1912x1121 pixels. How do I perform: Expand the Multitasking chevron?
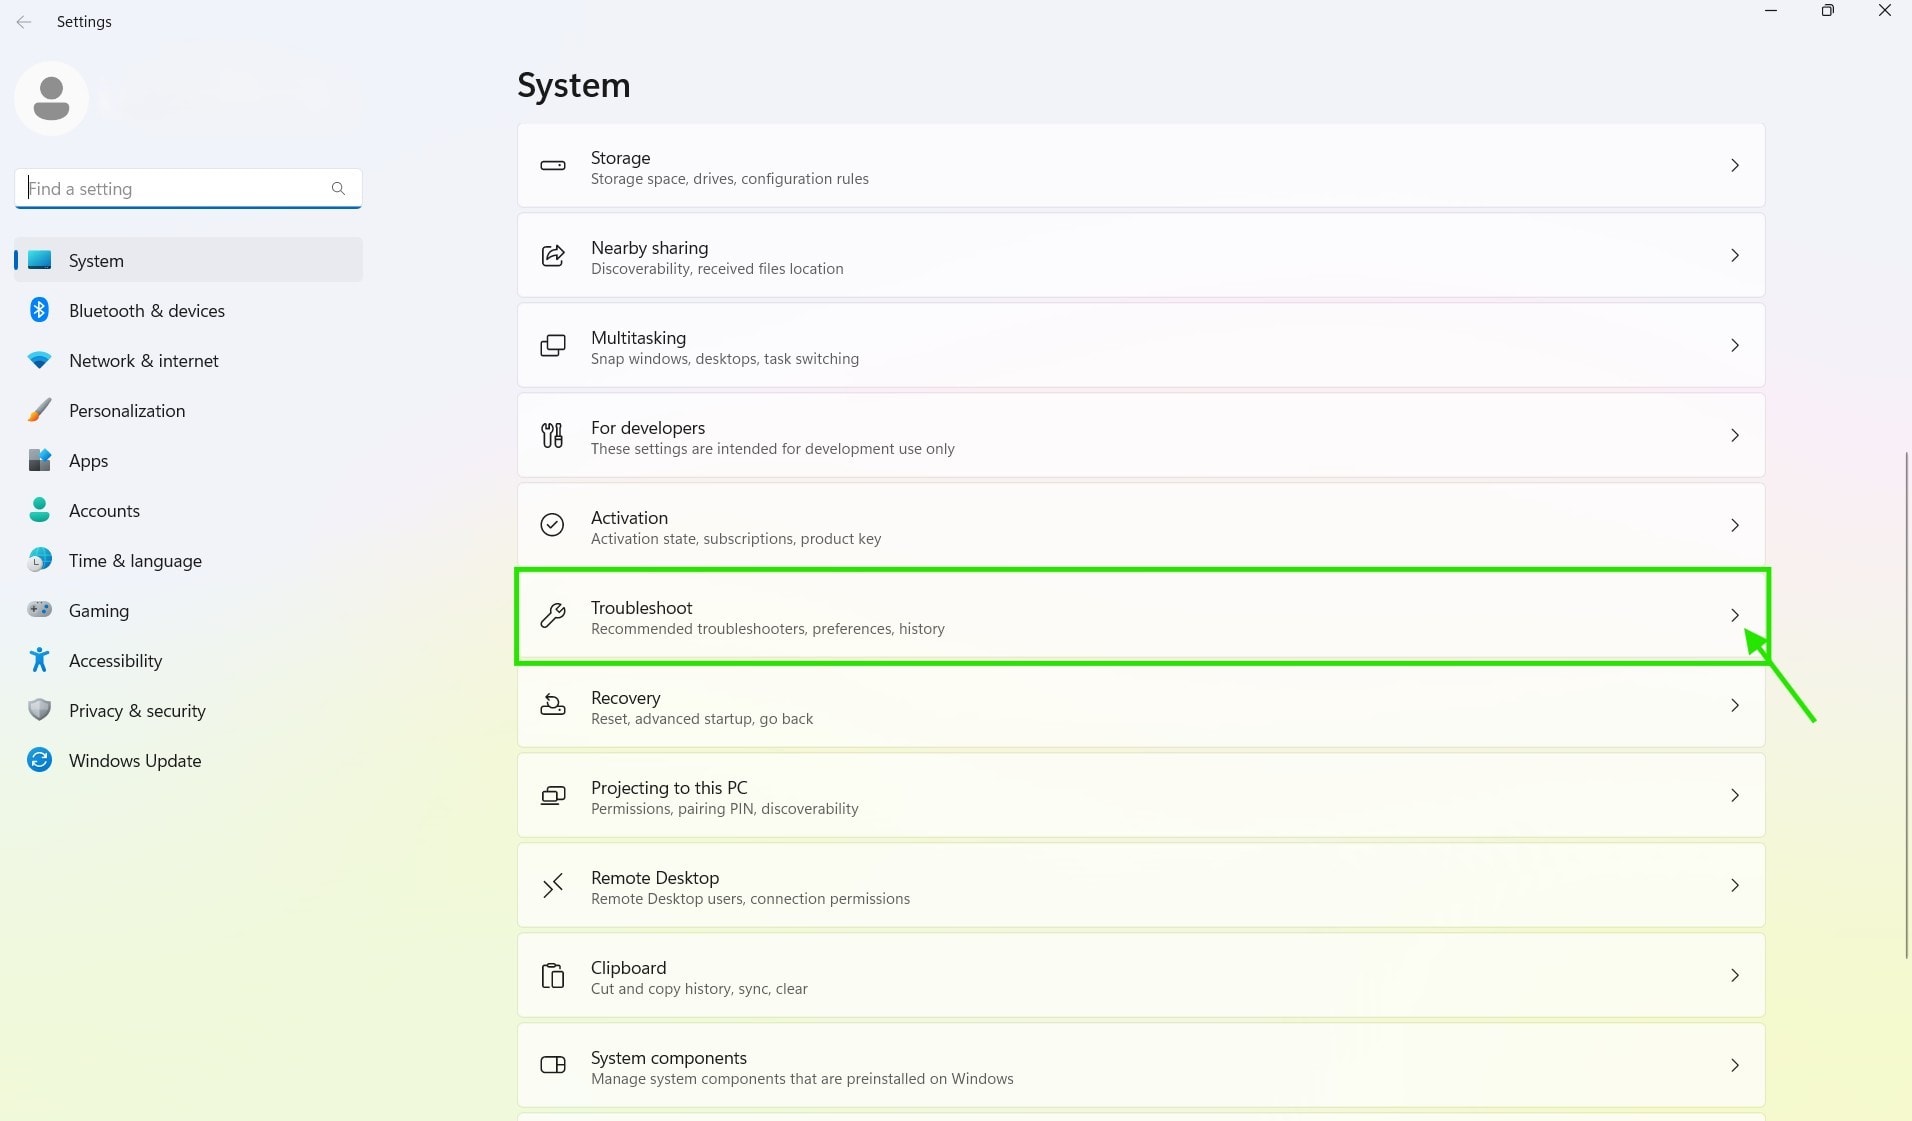click(x=1735, y=346)
